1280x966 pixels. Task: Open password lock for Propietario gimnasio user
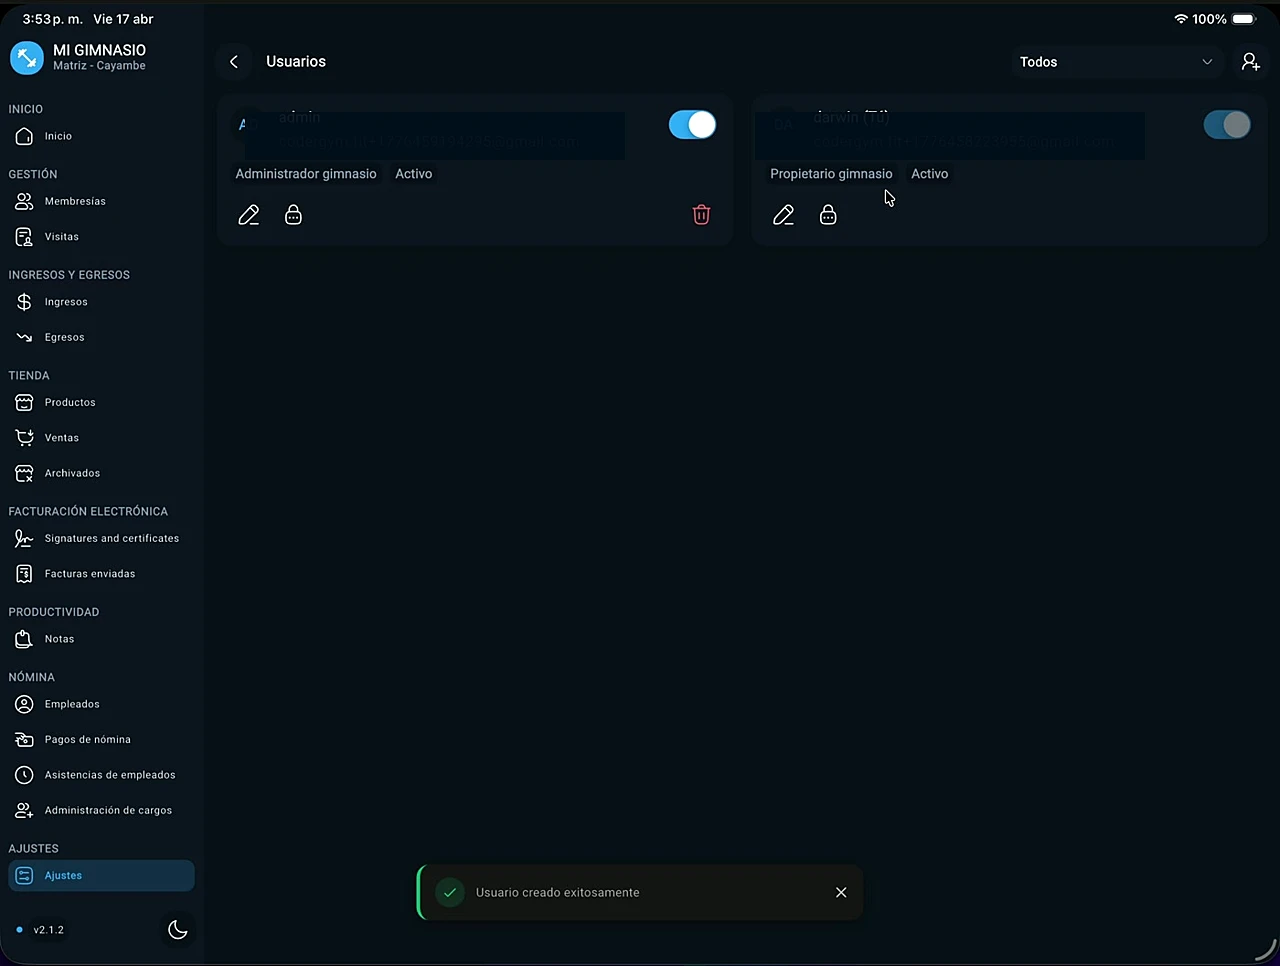point(828,215)
